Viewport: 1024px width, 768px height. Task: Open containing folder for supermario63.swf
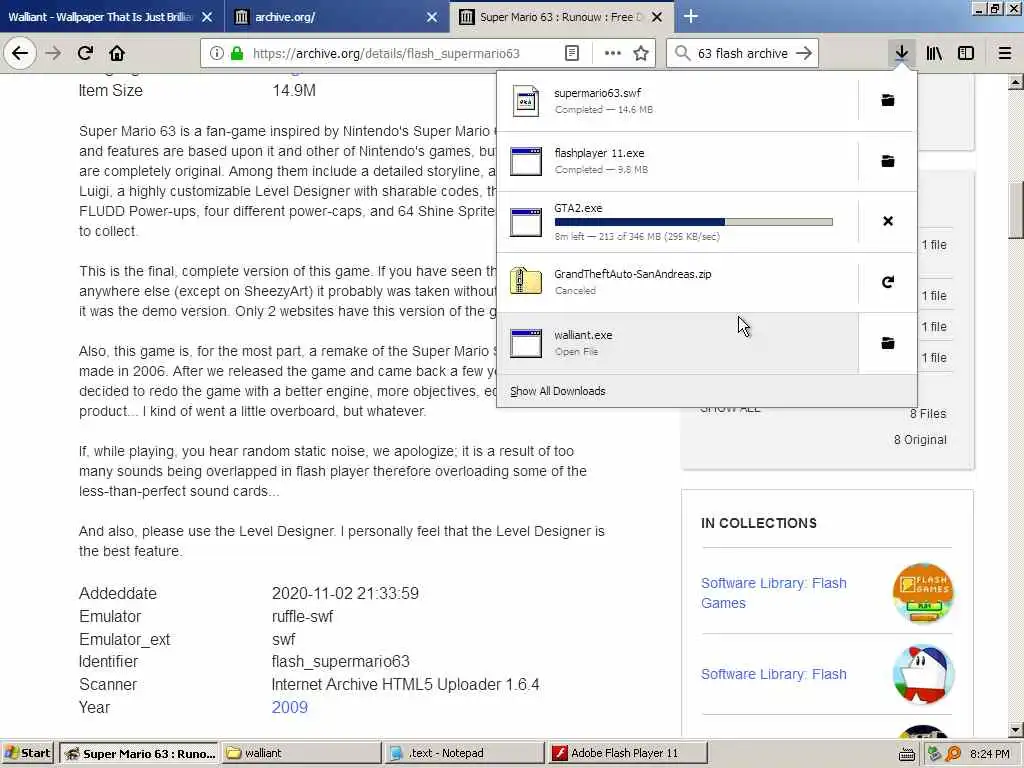click(x=888, y=101)
